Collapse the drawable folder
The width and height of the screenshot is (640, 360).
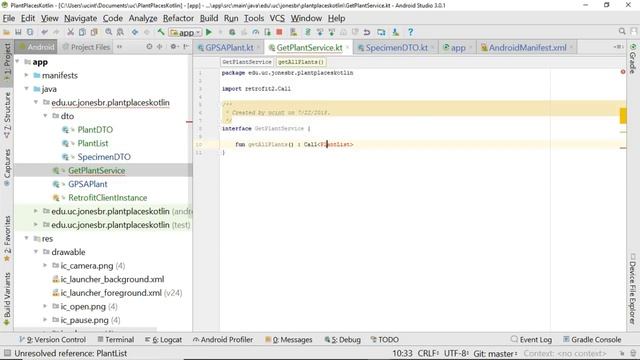coord(36,252)
